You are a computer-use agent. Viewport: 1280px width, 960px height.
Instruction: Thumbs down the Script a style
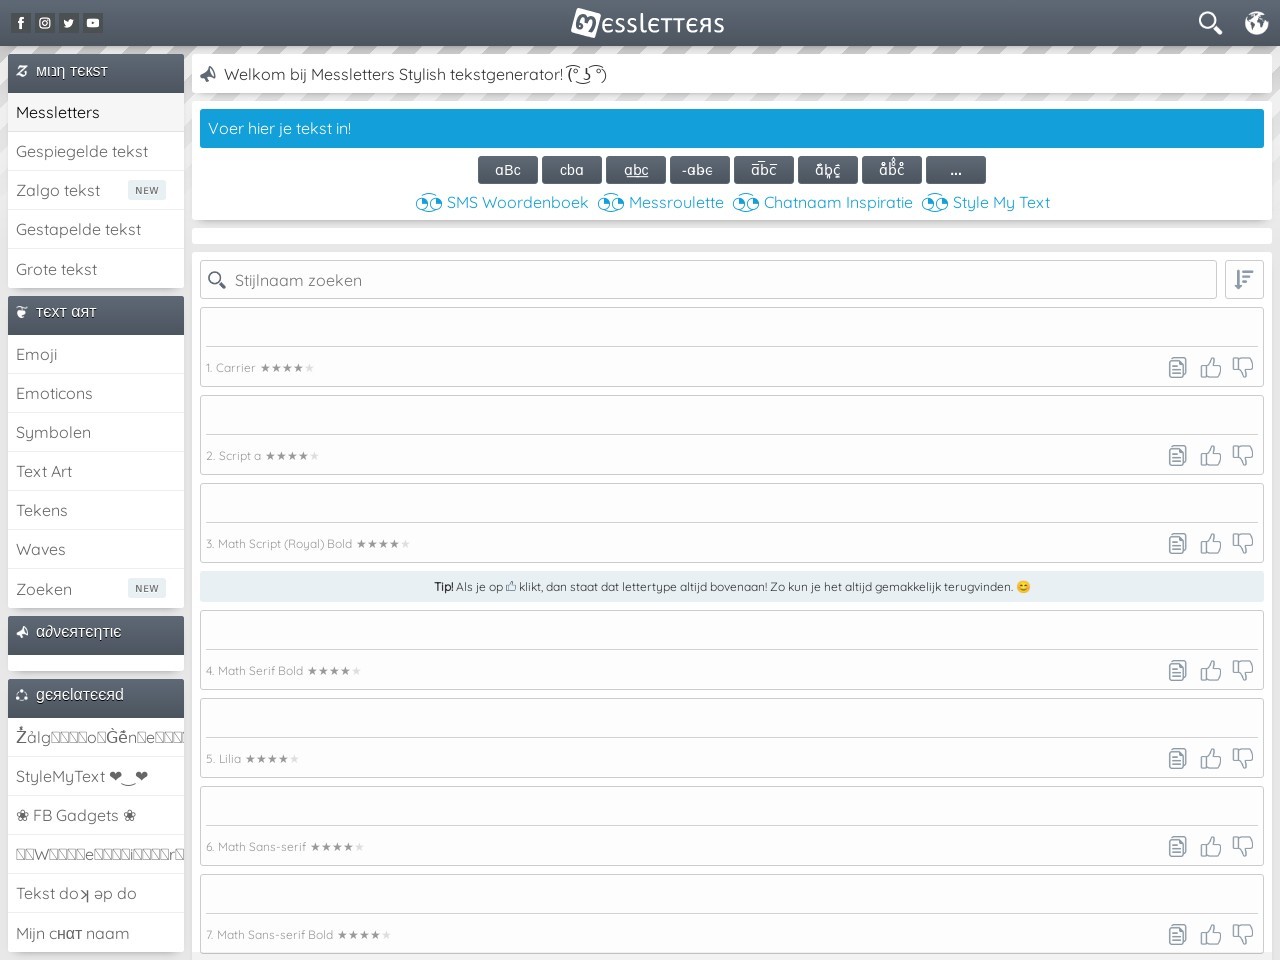(x=1243, y=456)
